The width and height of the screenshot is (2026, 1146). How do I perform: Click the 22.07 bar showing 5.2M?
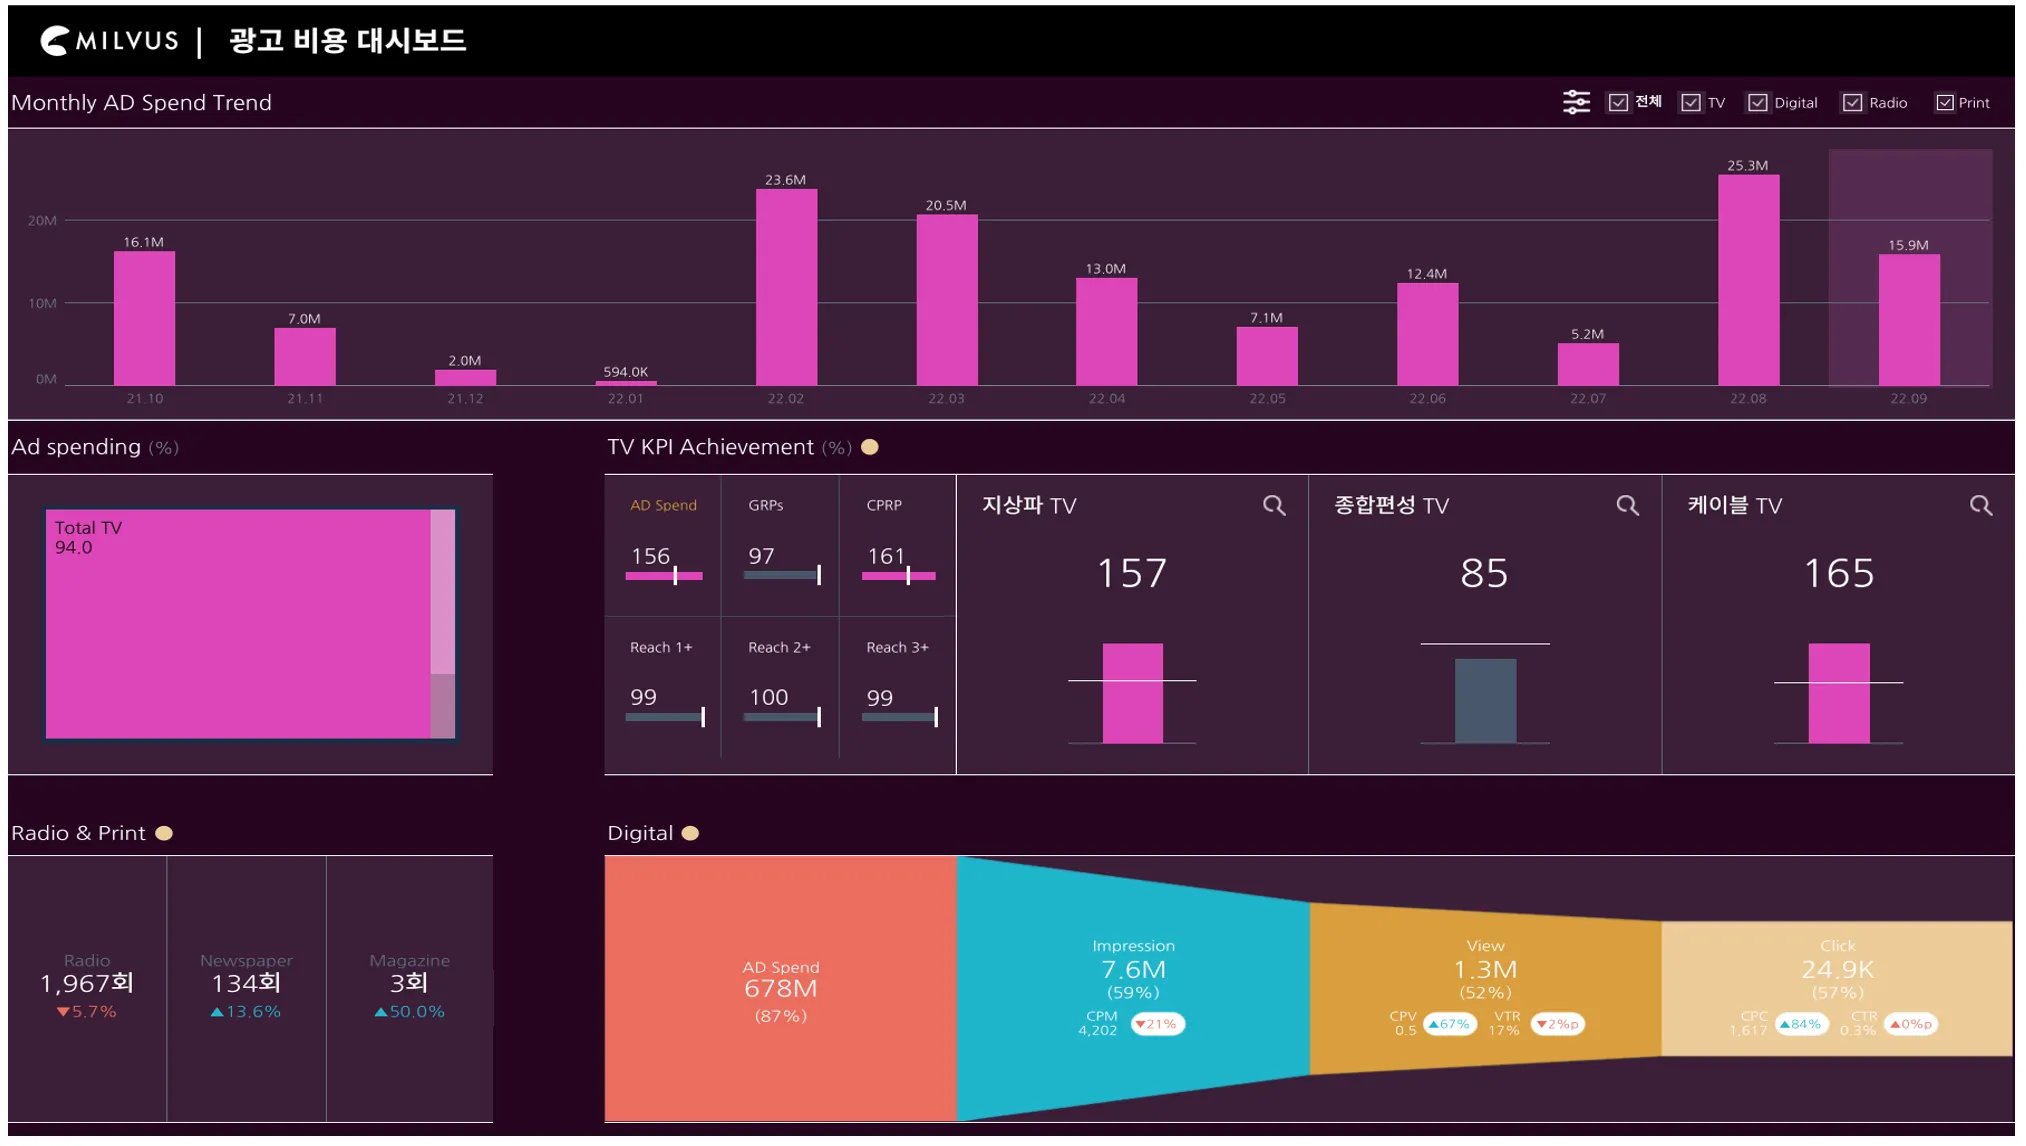click(x=1588, y=364)
